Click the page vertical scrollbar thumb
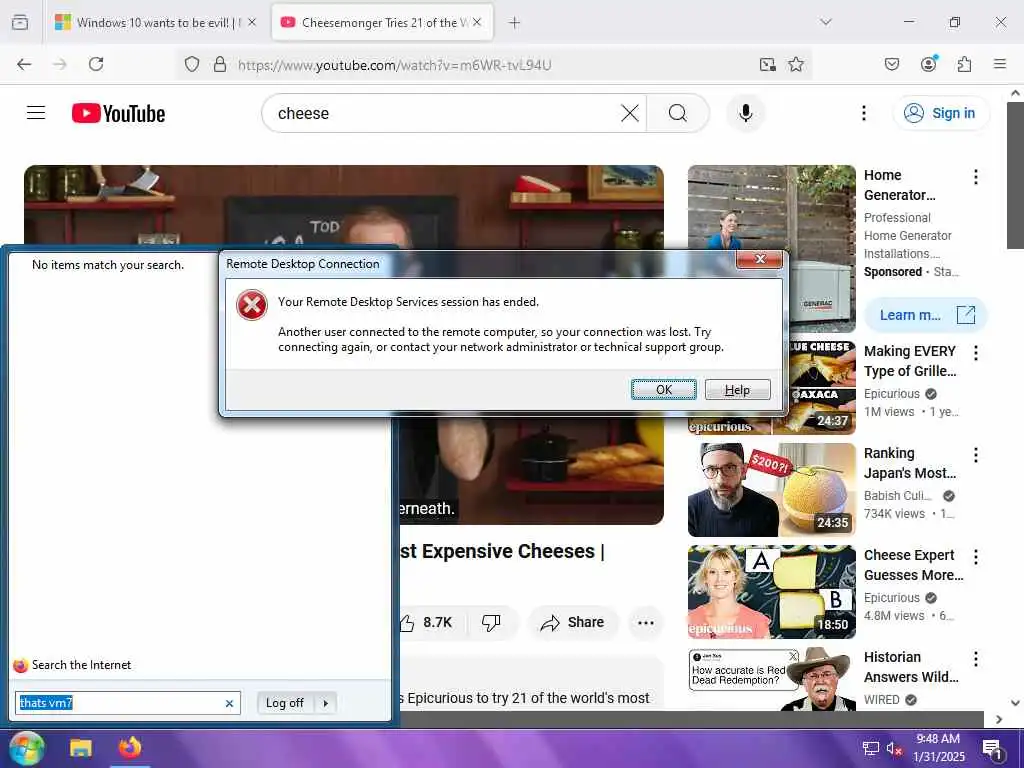 point(1016,175)
